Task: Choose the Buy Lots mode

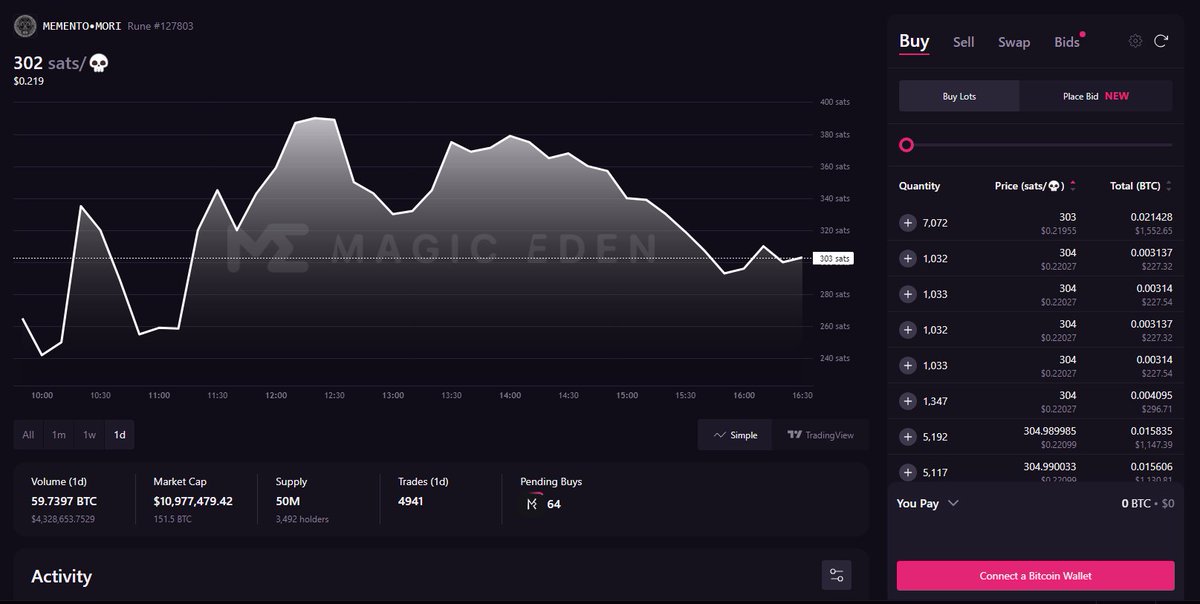Action: pos(959,96)
